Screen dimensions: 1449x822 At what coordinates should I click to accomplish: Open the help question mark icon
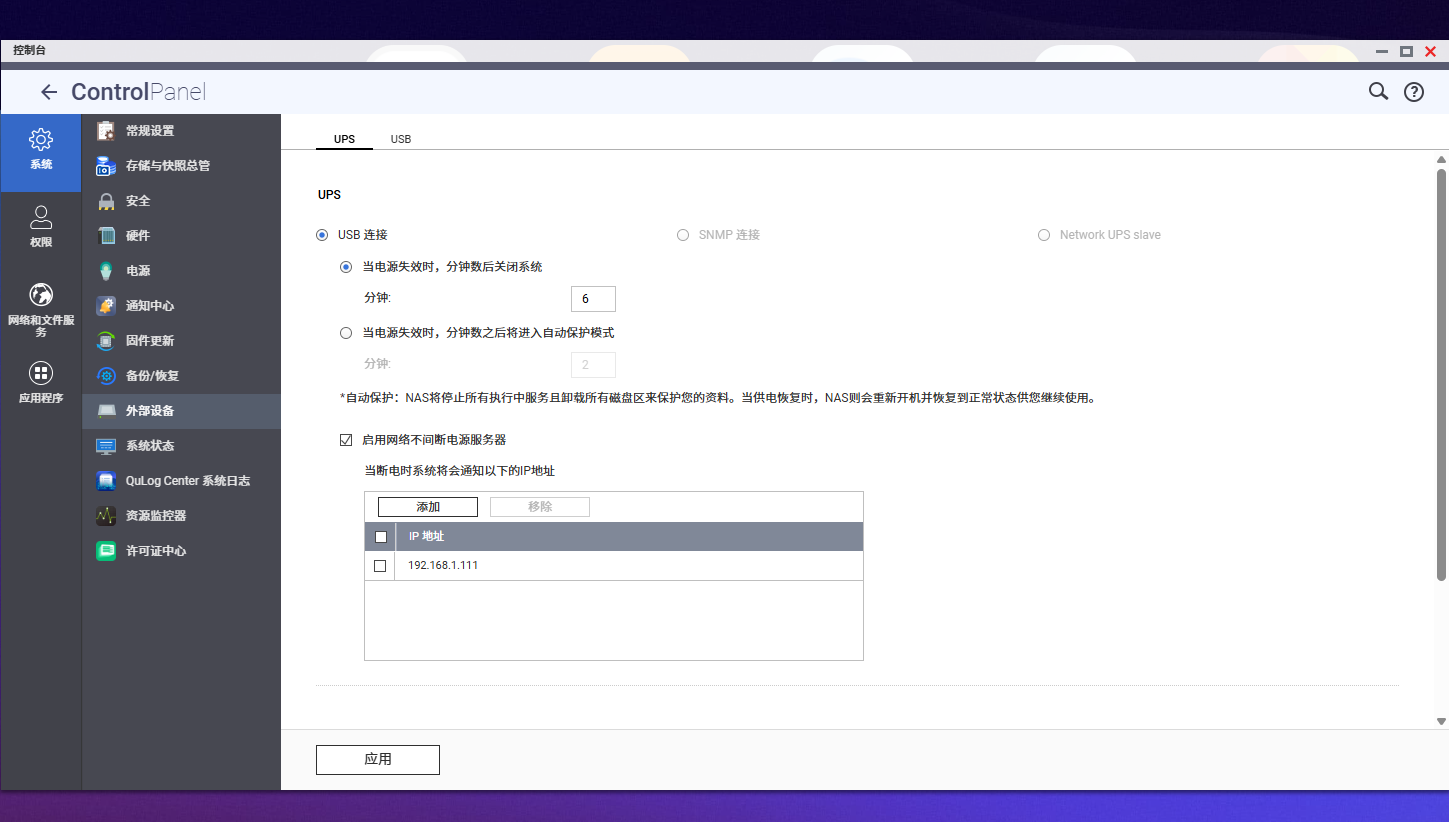[x=1414, y=92]
